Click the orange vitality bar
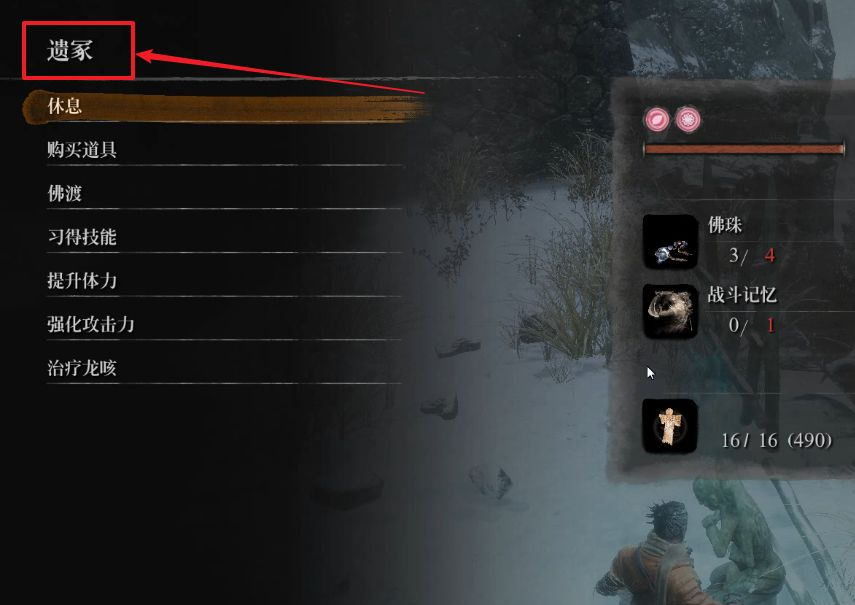 [744, 149]
